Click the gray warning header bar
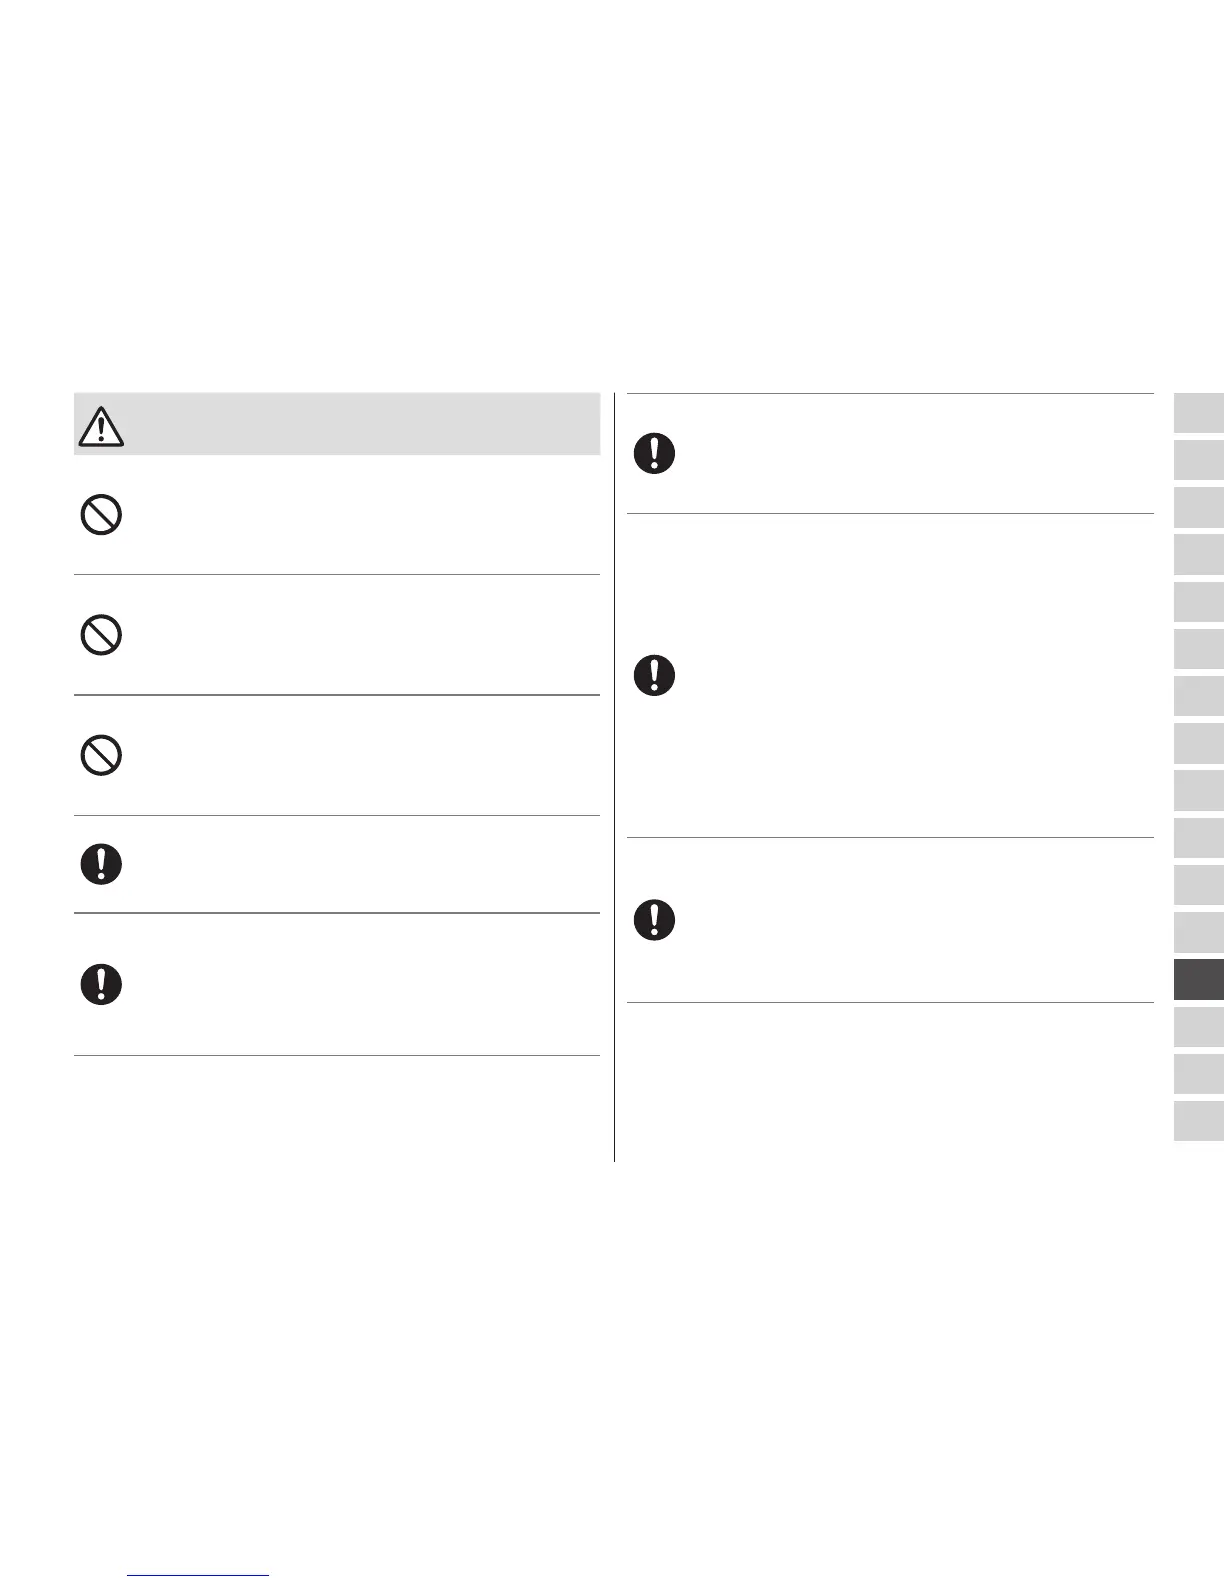Screen dimensions: 1224x1584 click(360, 425)
